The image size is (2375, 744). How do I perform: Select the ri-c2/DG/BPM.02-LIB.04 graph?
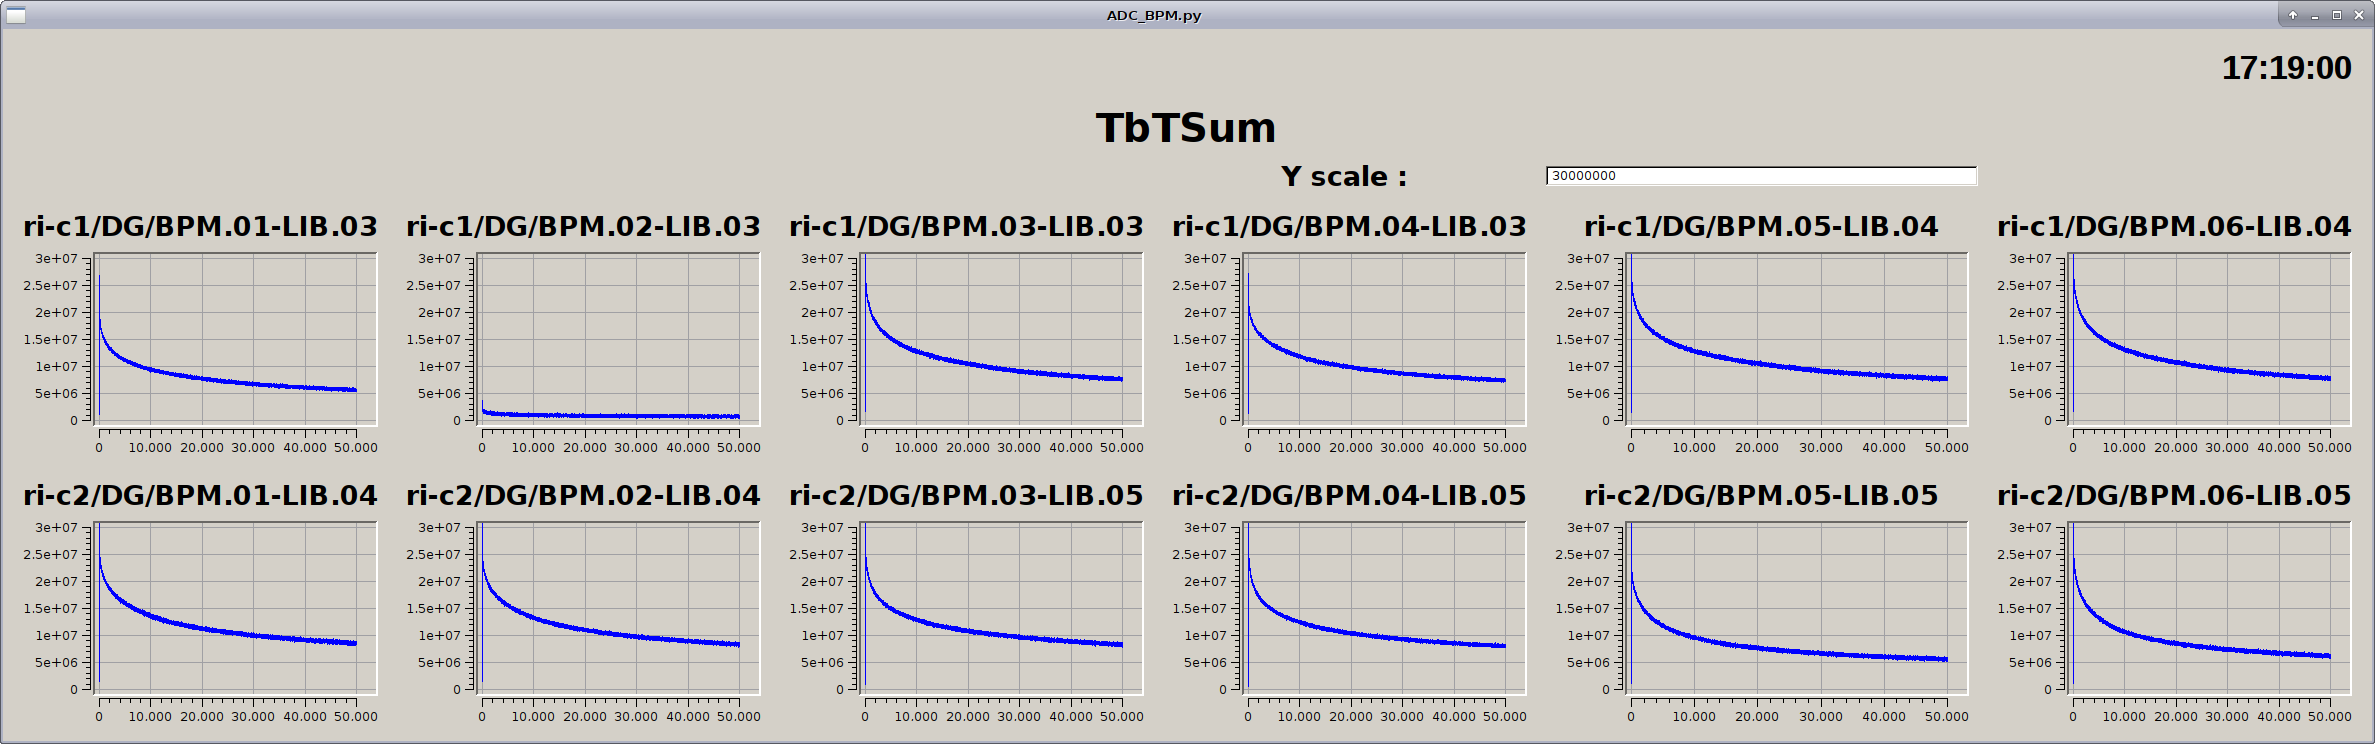click(x=618, y=607)
